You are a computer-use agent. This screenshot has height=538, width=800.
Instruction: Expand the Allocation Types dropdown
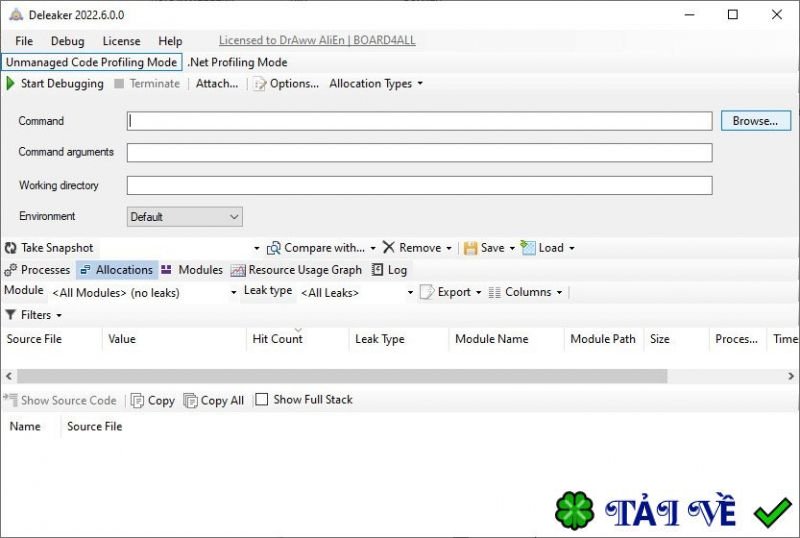[420, 83]
